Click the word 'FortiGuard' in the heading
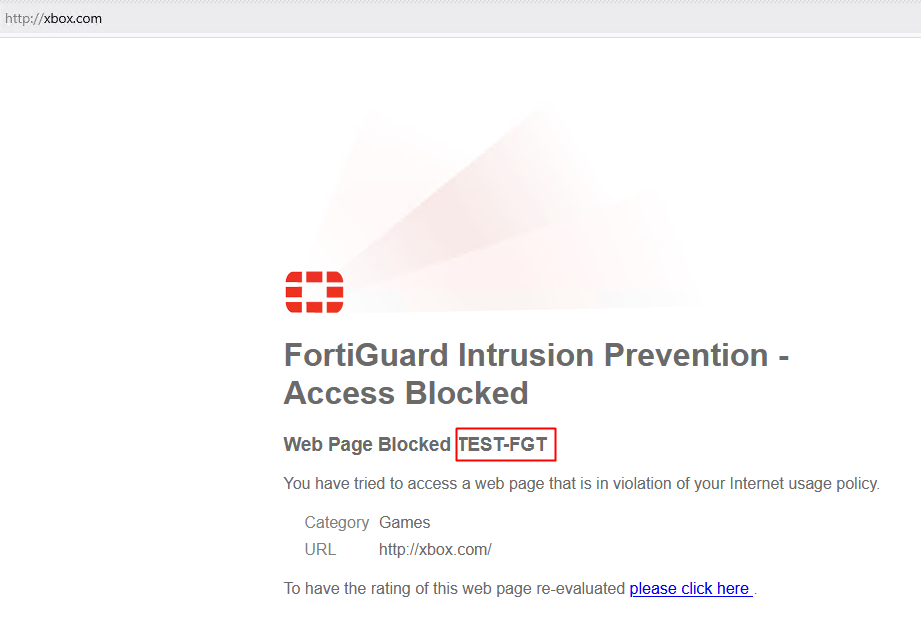921x623 pixels. coord(367,355)
